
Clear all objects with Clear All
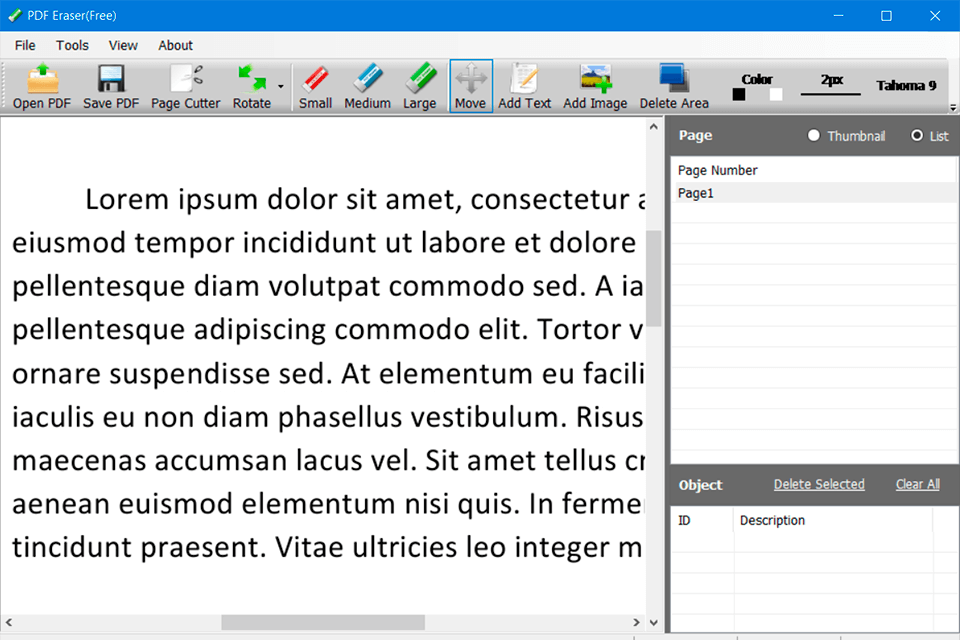click(x=917, y=484)
